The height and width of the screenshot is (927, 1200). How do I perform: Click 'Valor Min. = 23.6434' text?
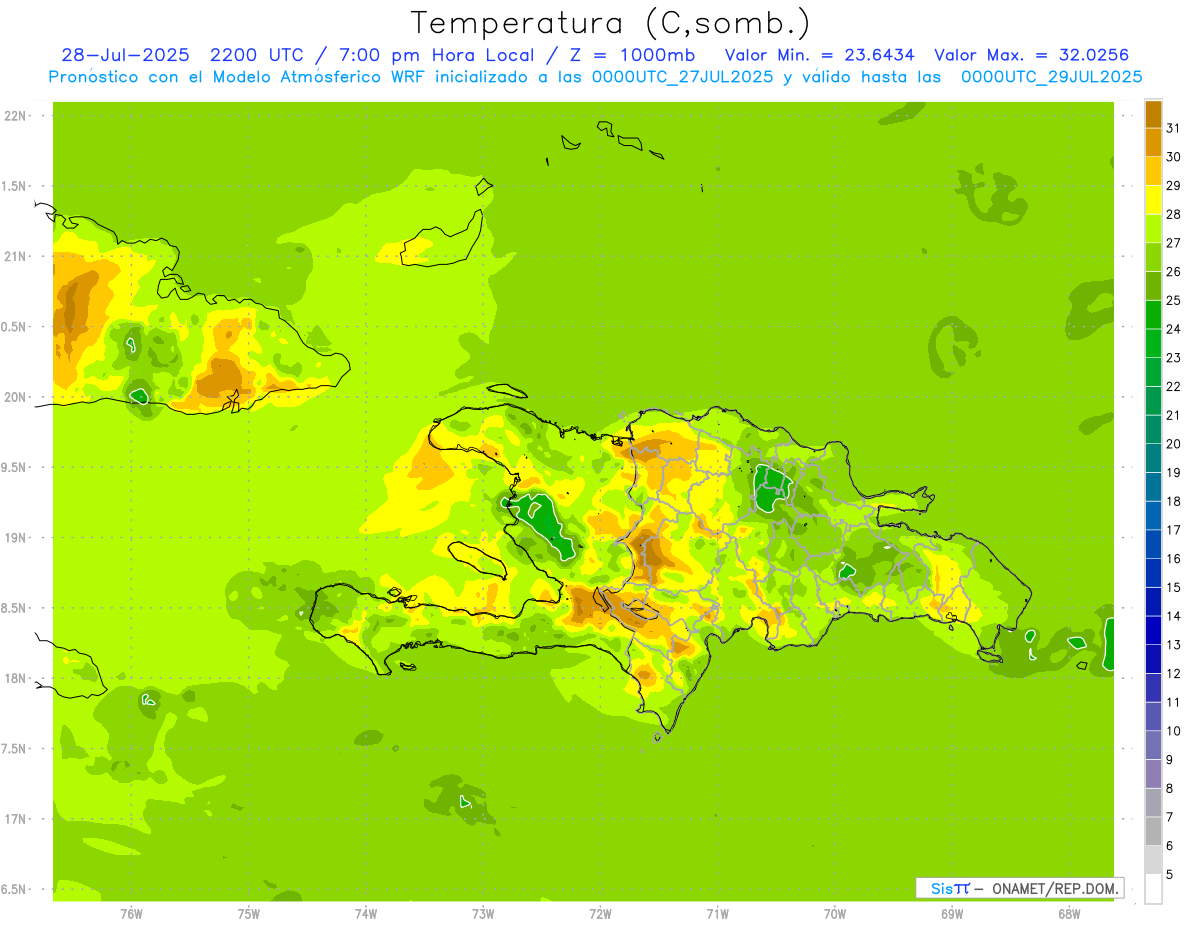[x=819, y=55]
